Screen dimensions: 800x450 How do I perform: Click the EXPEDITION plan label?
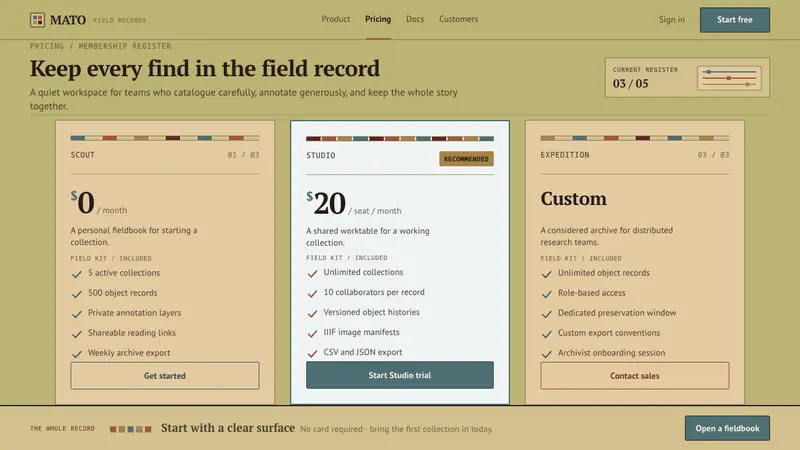pyautogui.click(x=565, y=155)
